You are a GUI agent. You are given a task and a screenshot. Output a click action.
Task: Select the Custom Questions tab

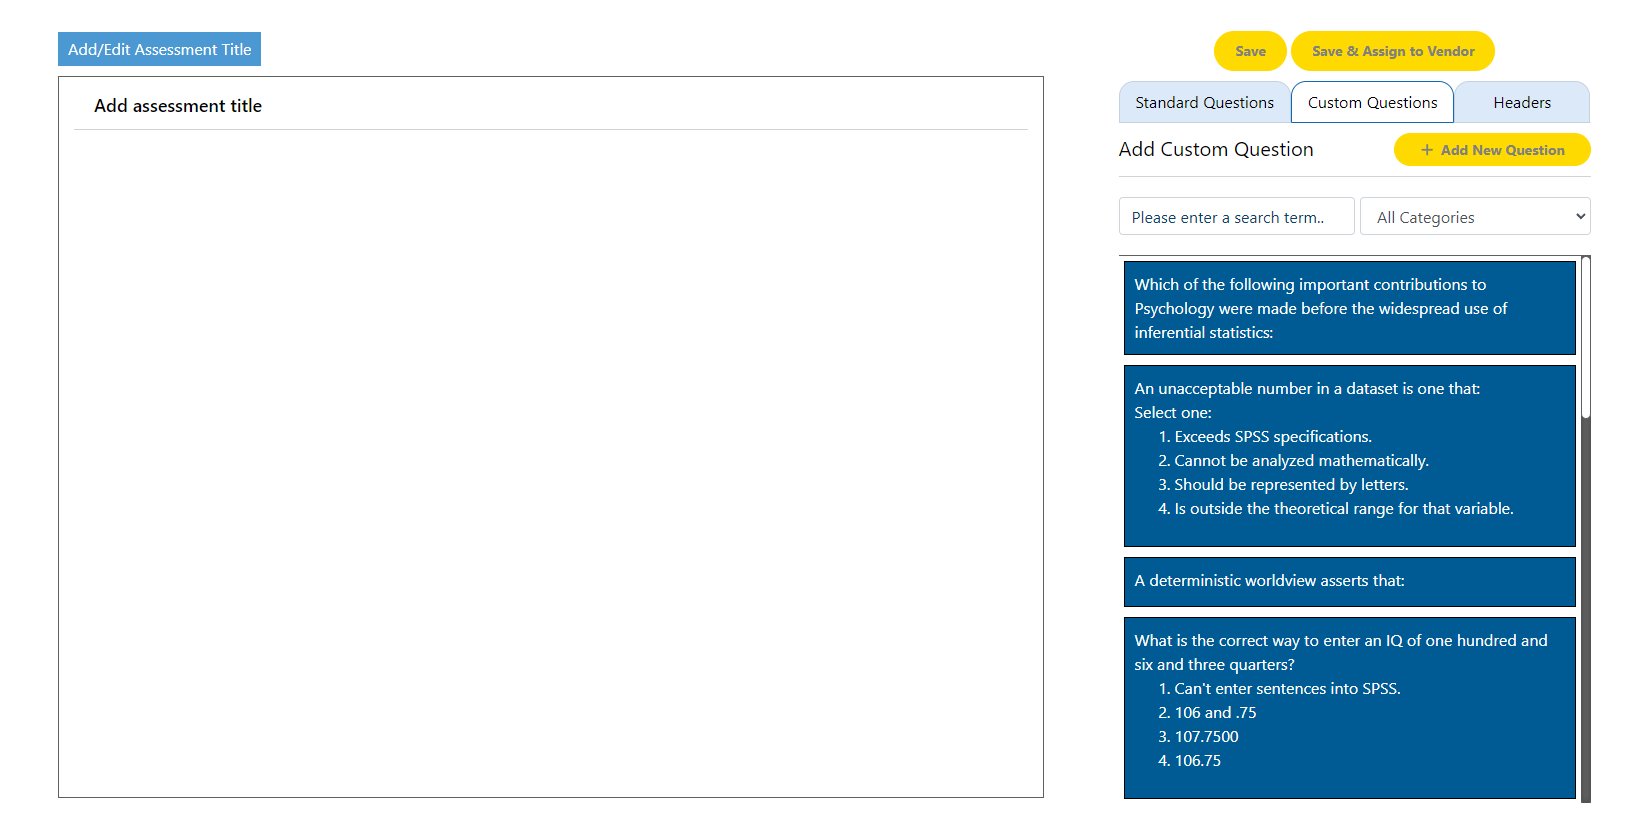tap(1372, 103)
